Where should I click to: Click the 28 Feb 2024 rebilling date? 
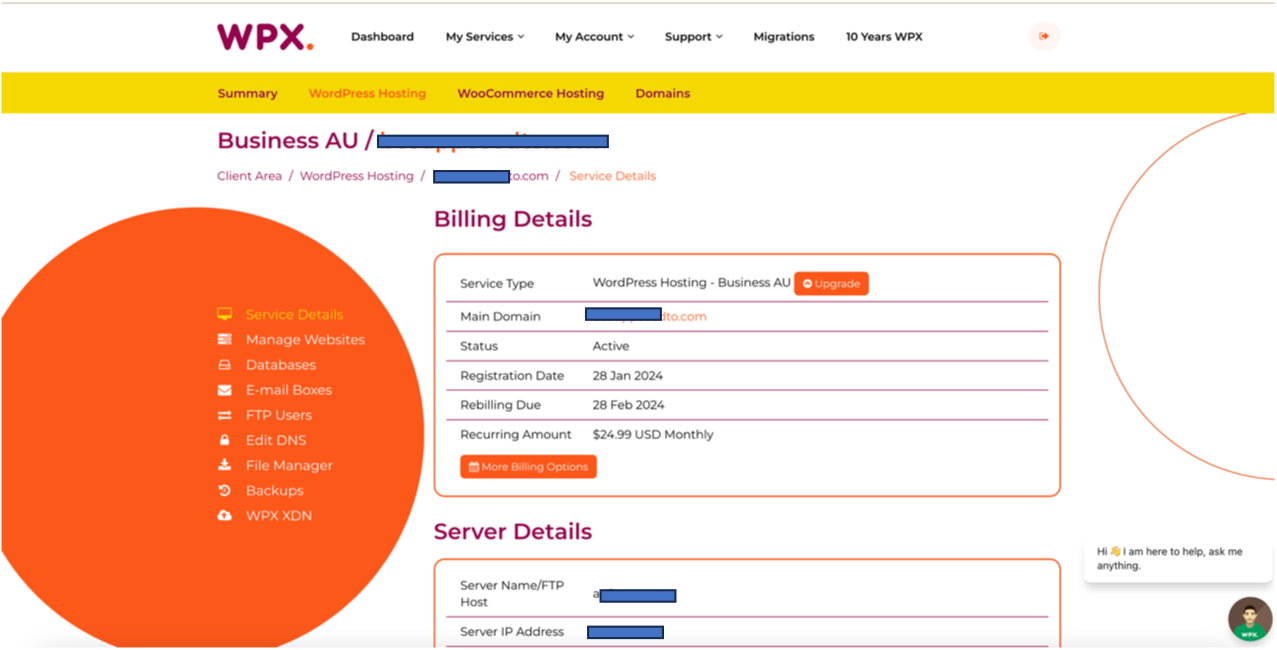629,405
